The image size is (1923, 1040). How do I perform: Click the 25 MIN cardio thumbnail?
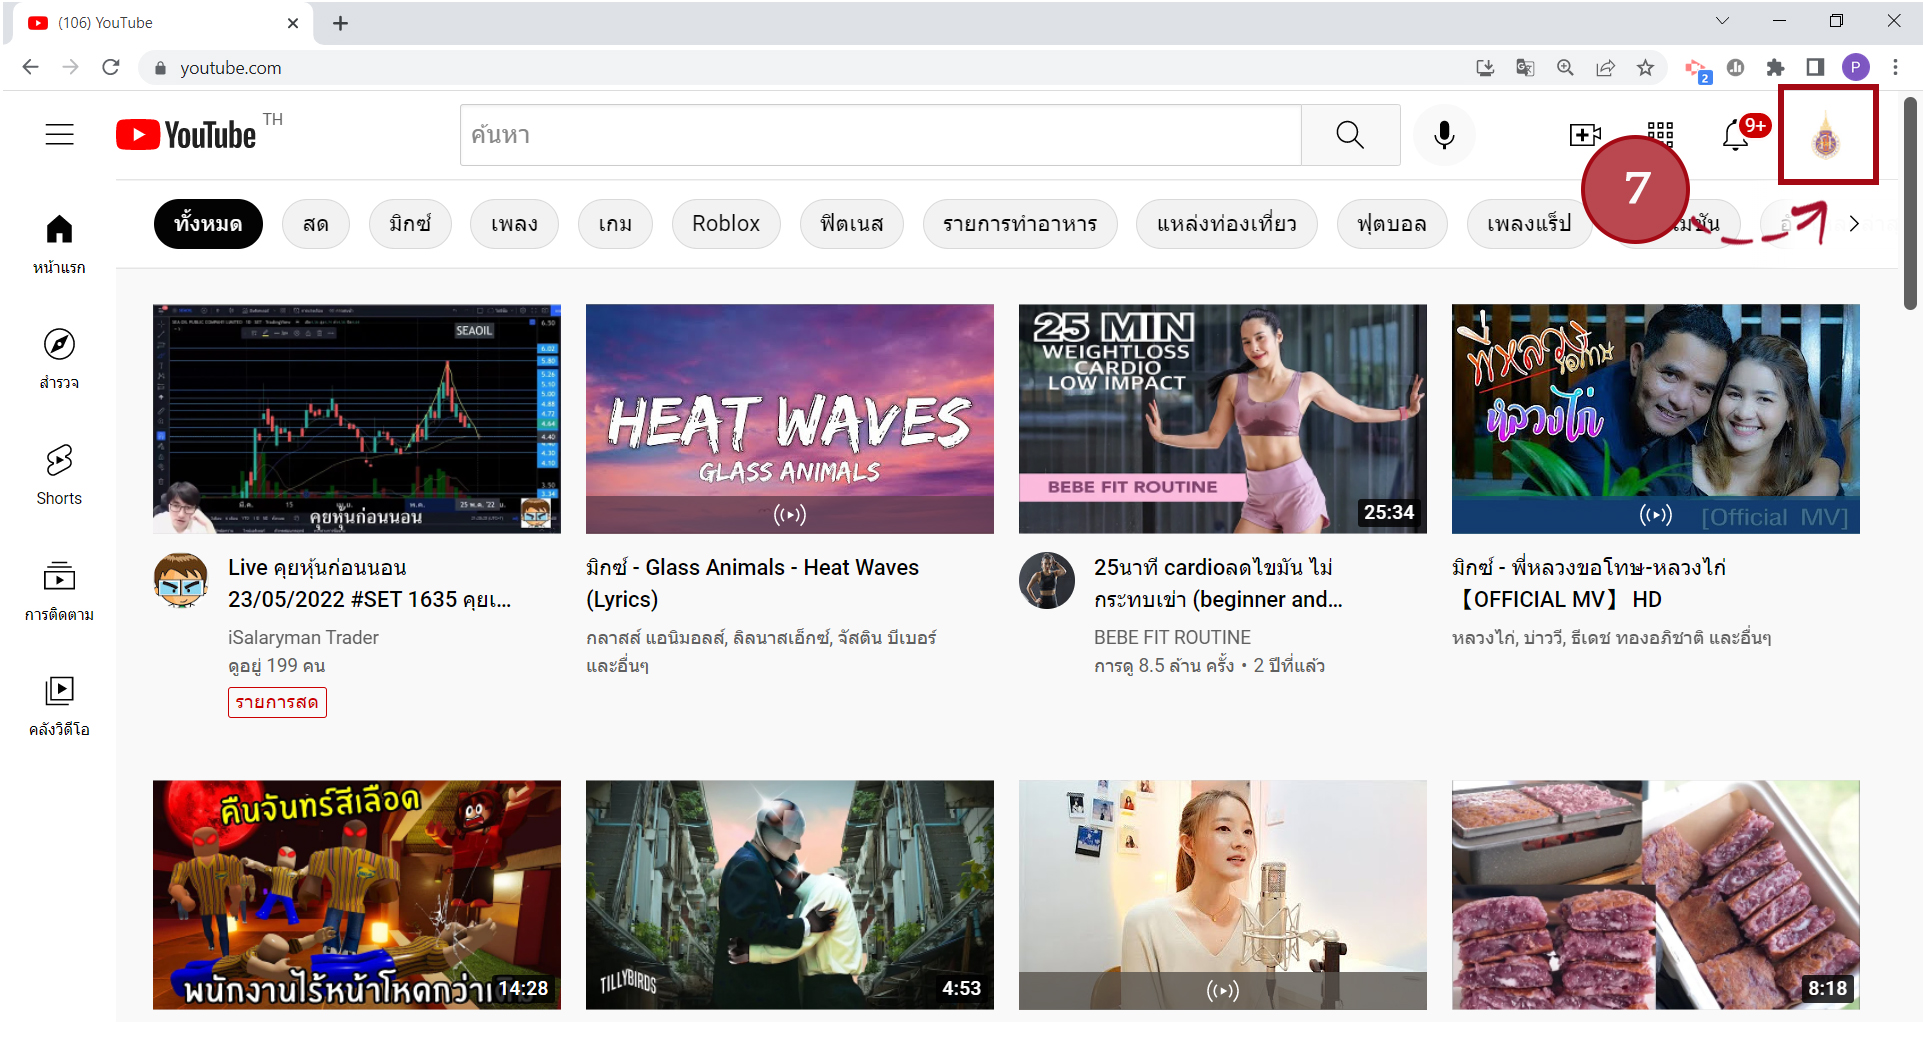1223,419
